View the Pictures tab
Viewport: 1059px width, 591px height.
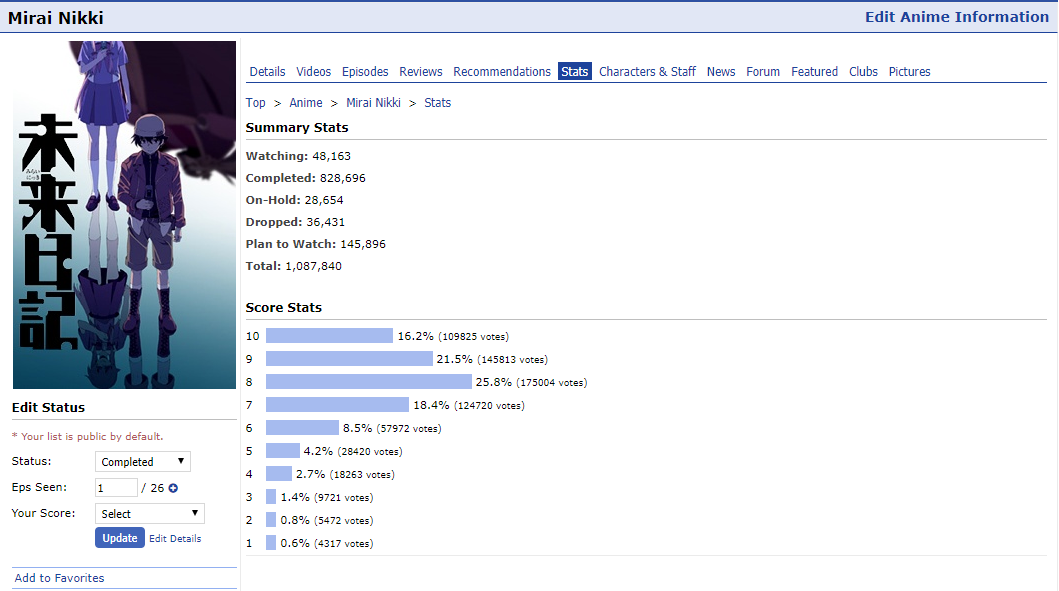[x=909, y=72]
